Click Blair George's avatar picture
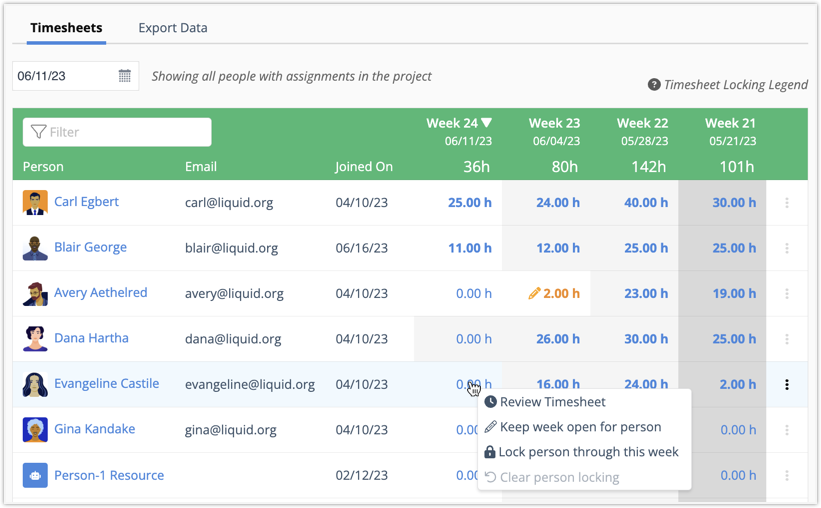 35,248
